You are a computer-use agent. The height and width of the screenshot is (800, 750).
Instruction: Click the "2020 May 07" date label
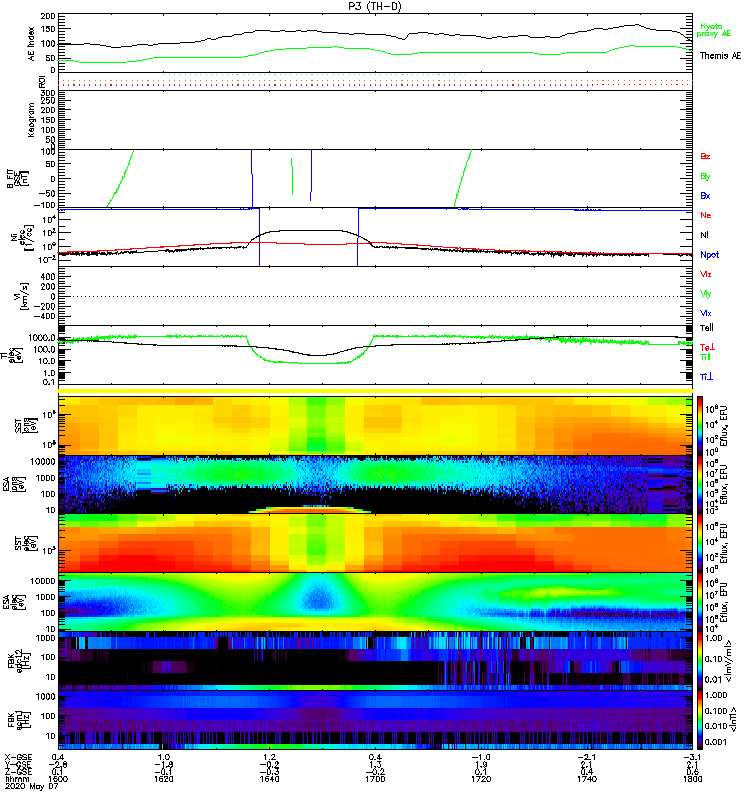[x=31, y=786]
